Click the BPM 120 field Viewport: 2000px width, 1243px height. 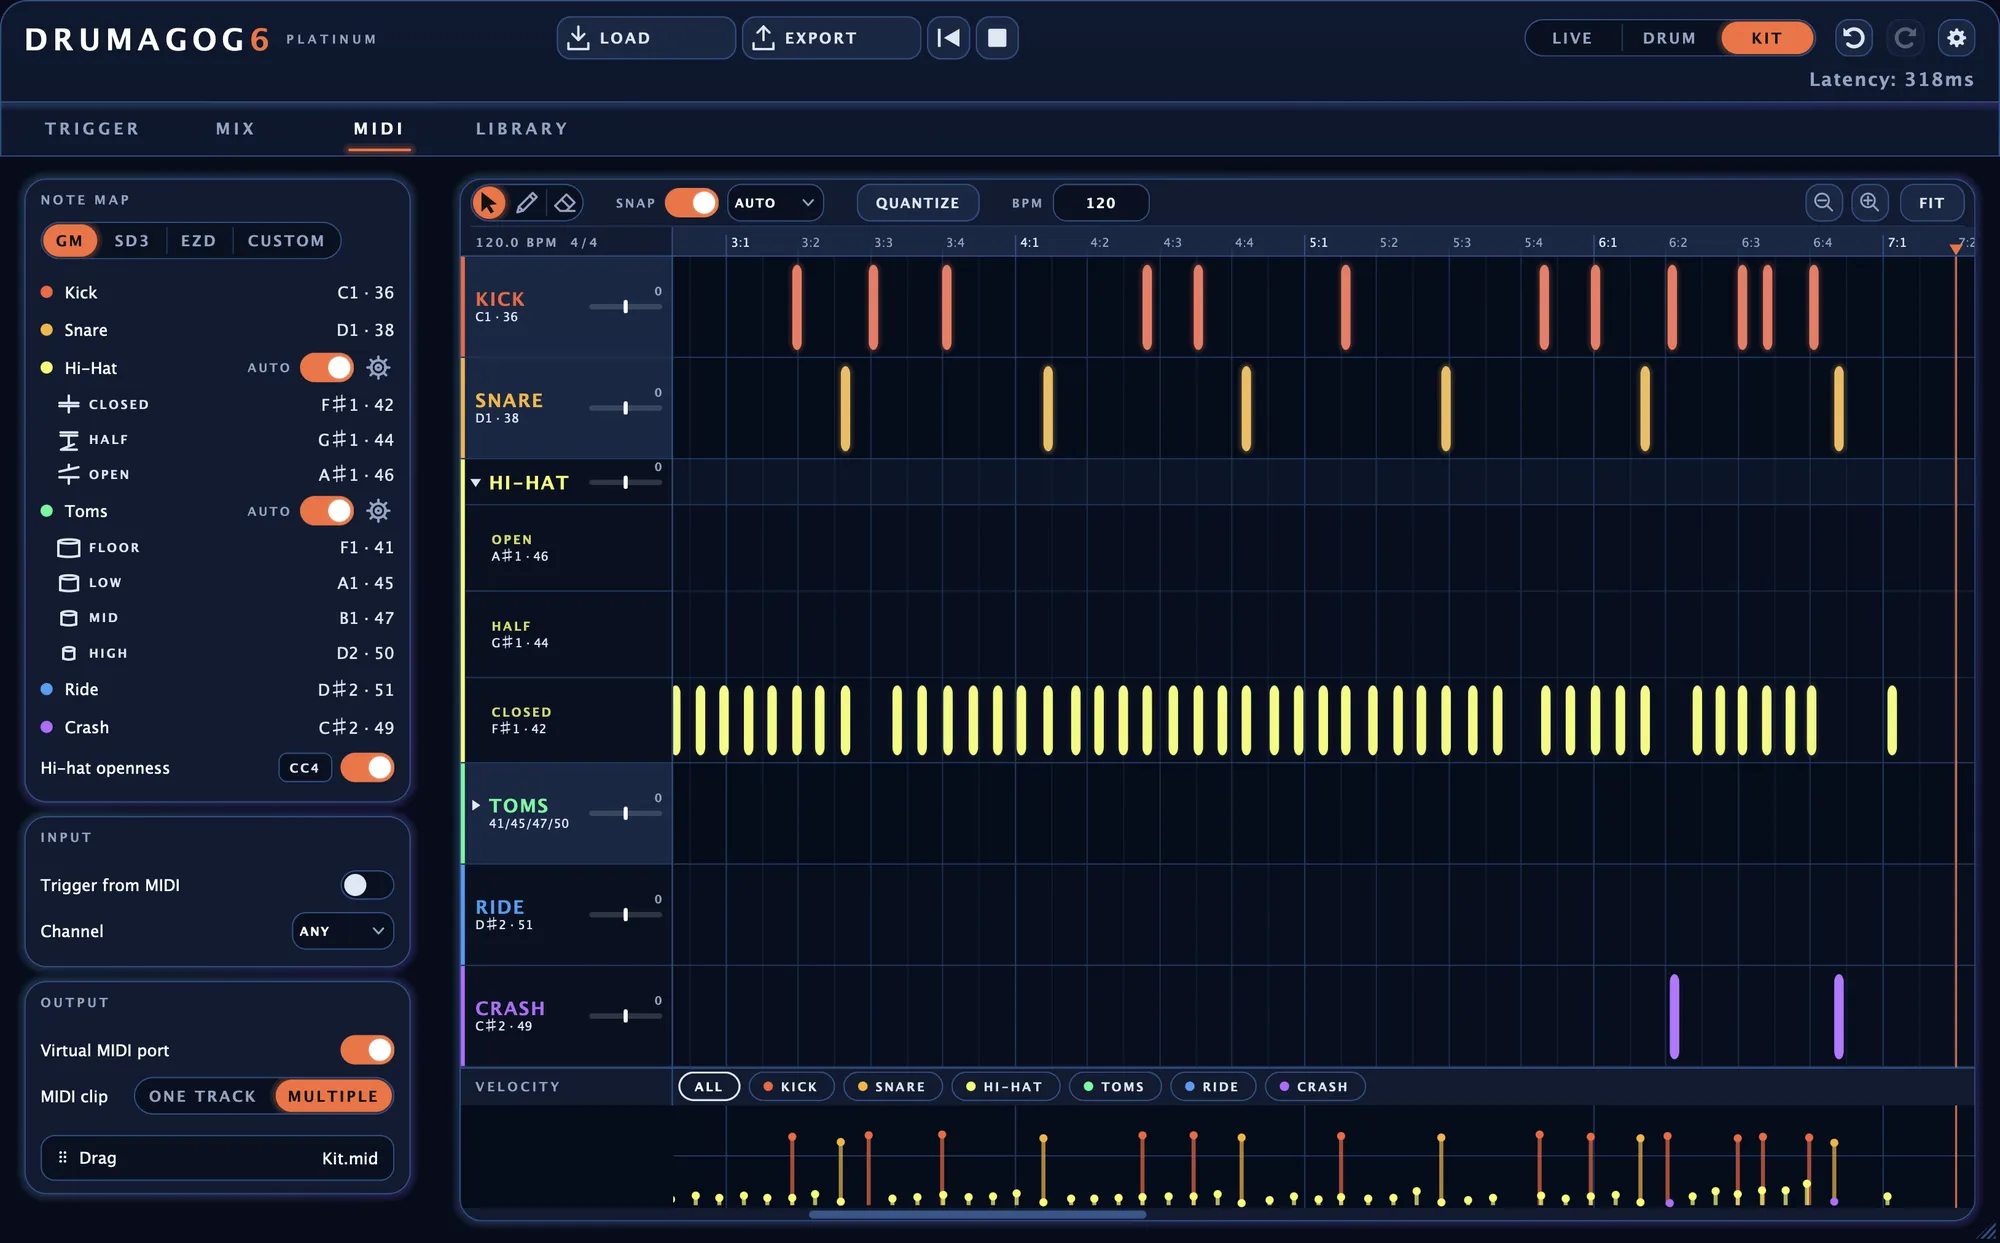[1101, 203]
